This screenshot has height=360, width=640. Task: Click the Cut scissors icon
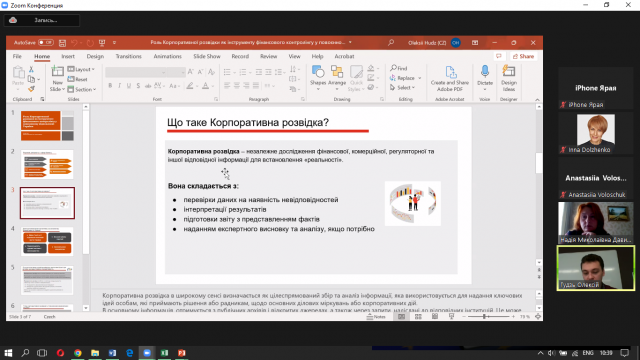coord(31,69)
